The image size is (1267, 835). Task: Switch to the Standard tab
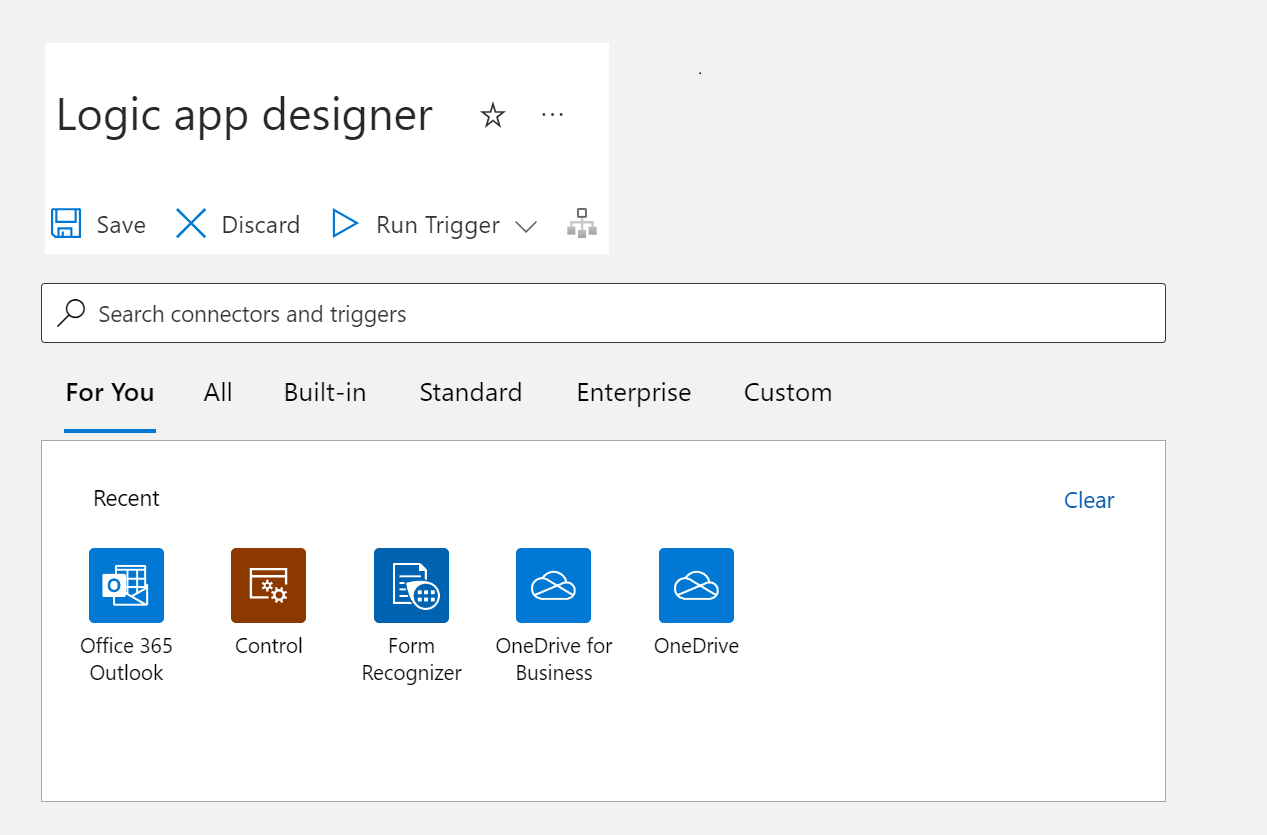click(470, 392)
